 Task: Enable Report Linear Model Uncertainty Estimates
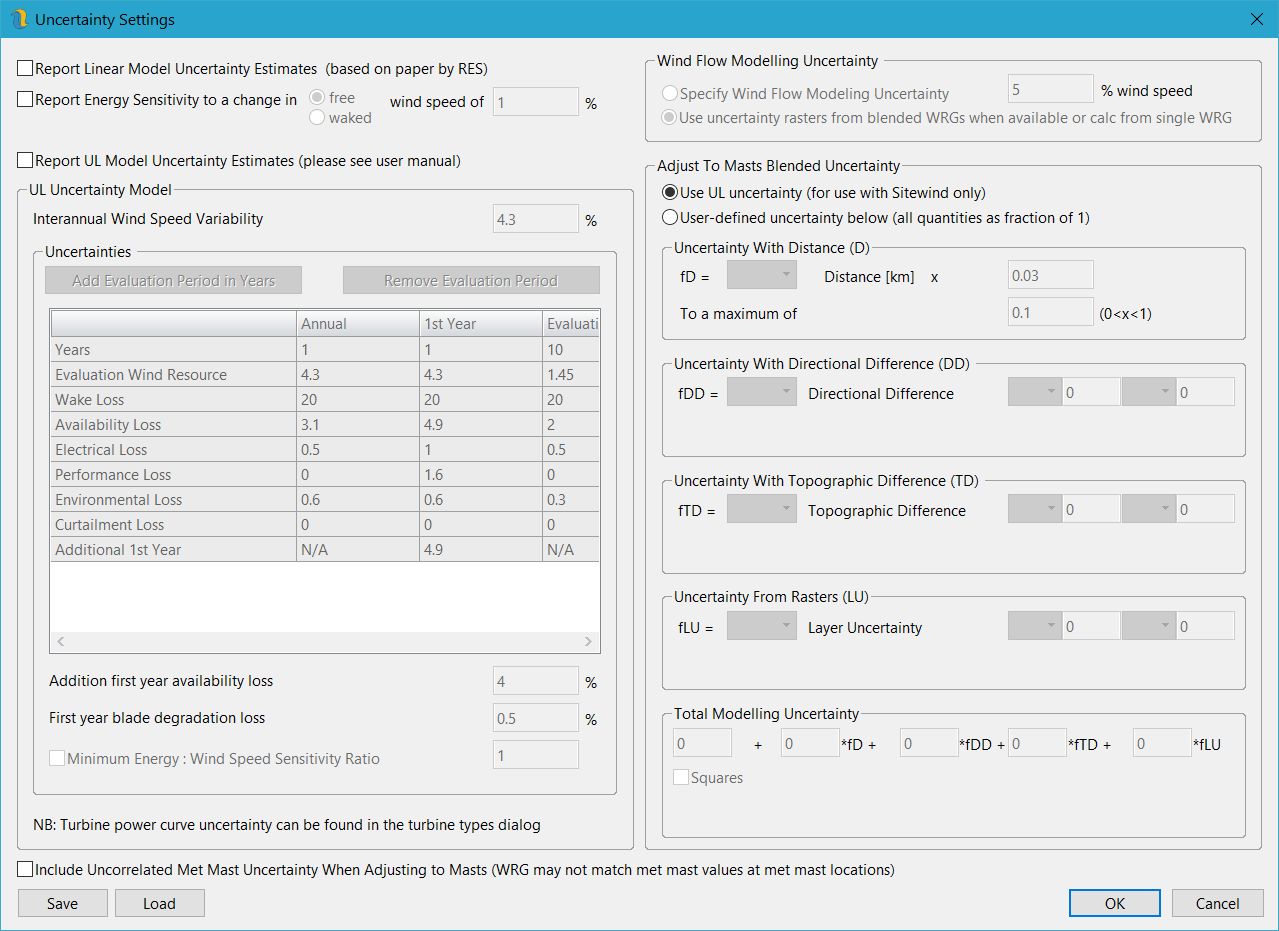pos(25,69)
